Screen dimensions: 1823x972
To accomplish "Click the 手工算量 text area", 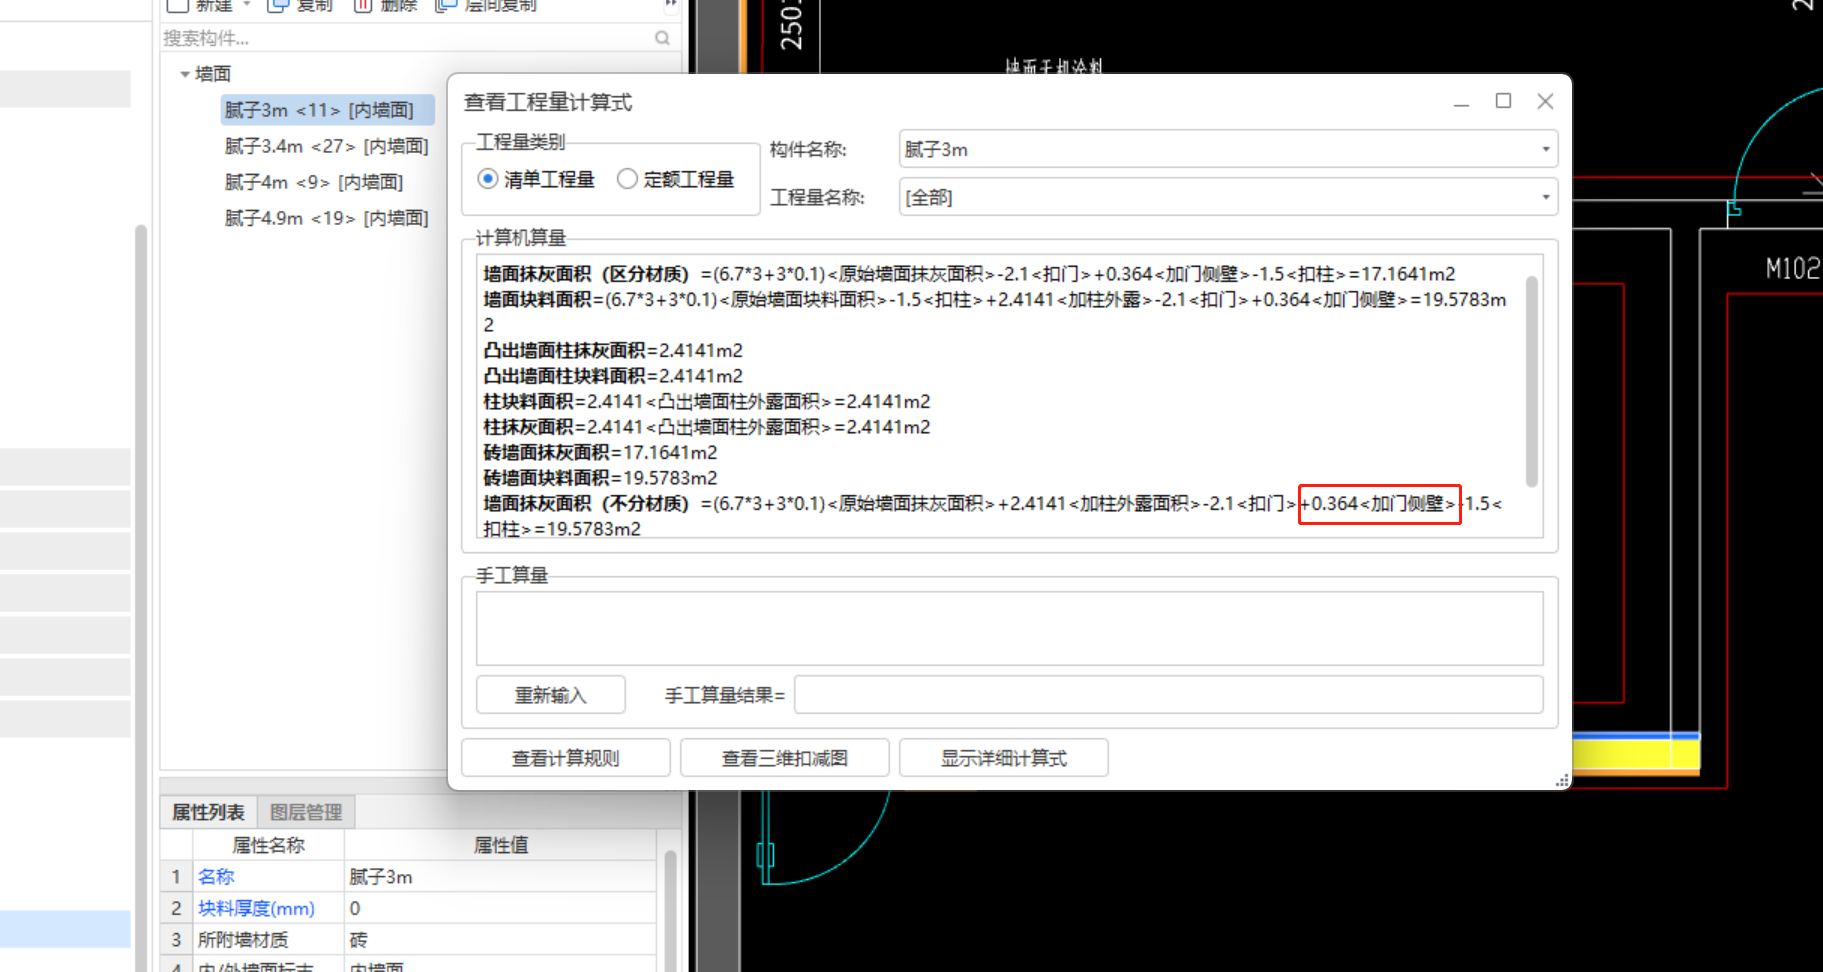I will coord(1010,628).
